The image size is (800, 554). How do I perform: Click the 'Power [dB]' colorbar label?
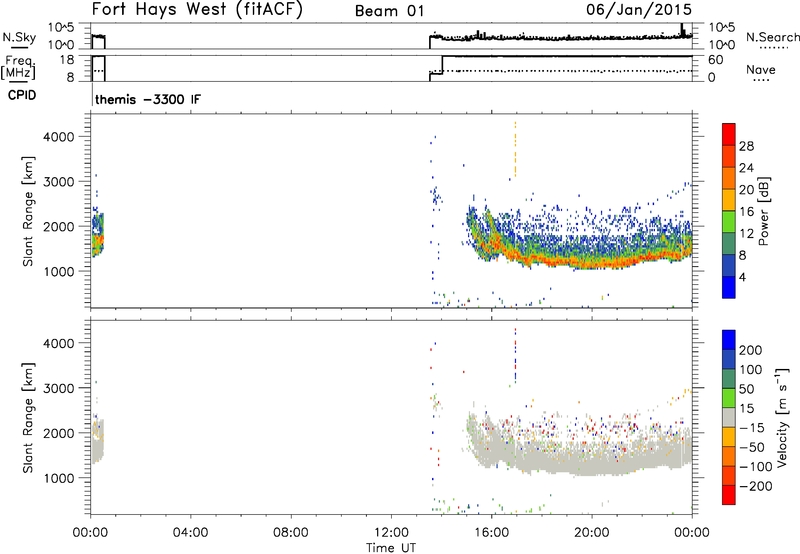pos(764,211)
